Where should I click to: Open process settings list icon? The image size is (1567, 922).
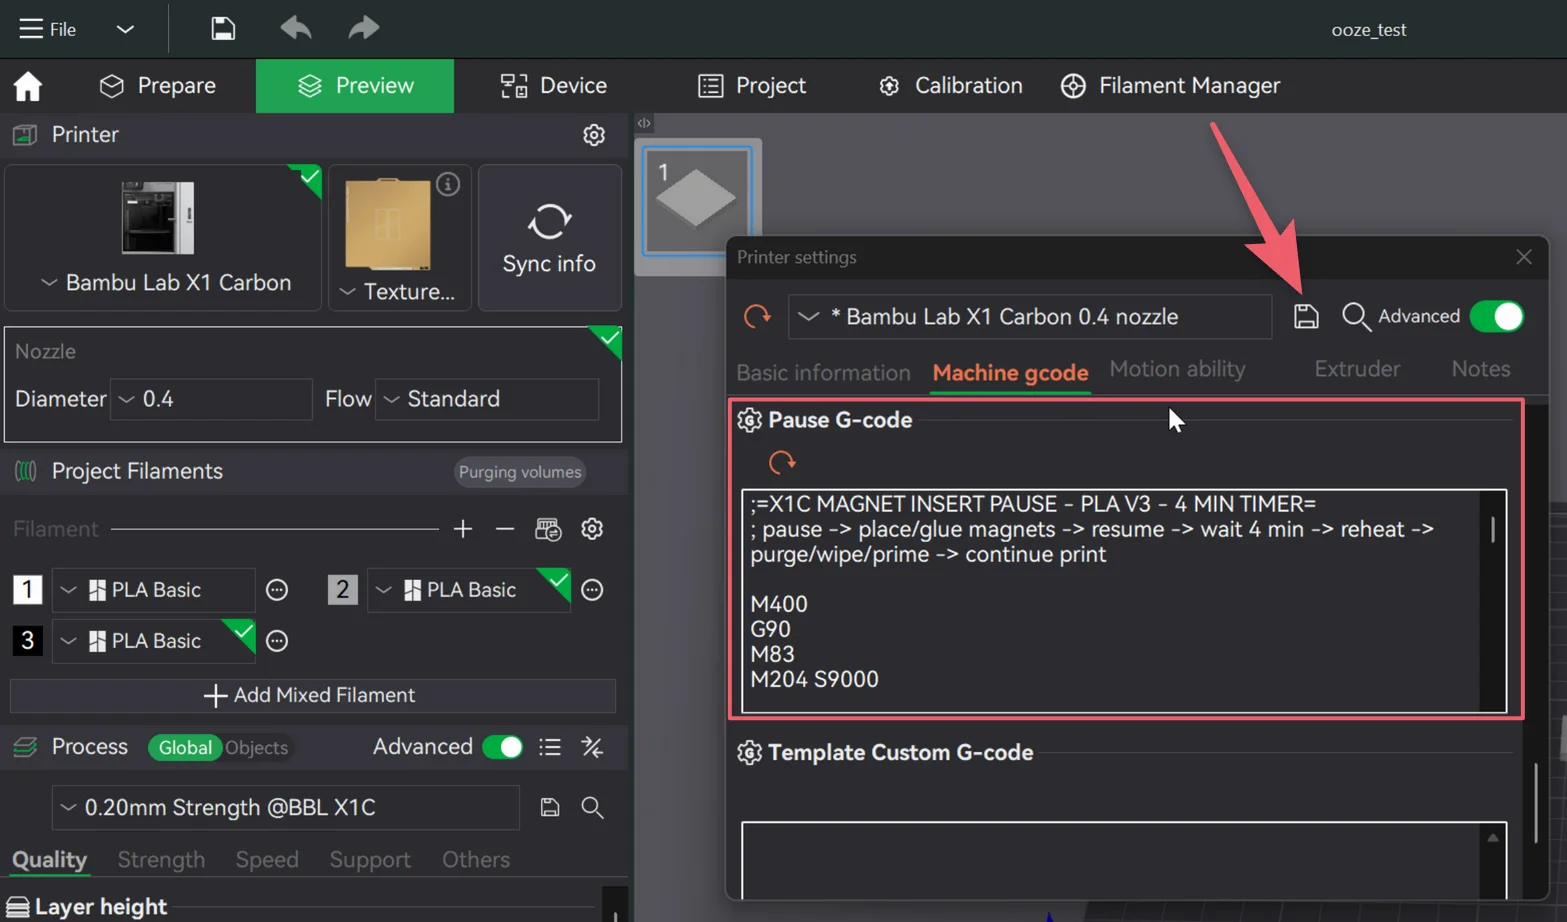550,747
